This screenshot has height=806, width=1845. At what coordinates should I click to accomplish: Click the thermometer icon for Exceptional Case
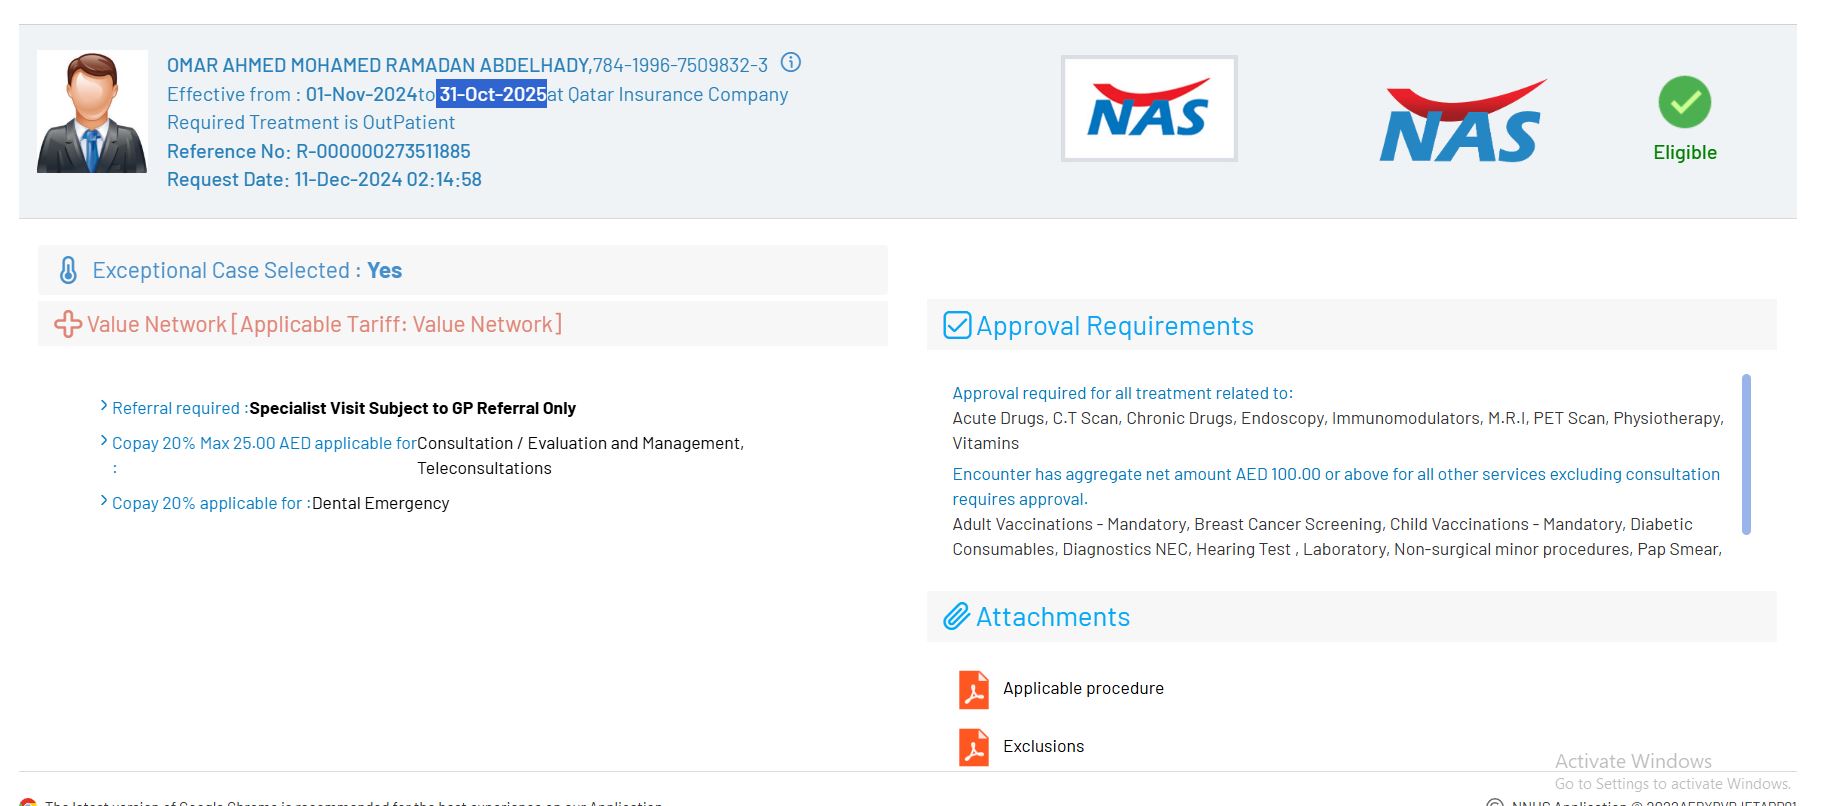[68, 270]
